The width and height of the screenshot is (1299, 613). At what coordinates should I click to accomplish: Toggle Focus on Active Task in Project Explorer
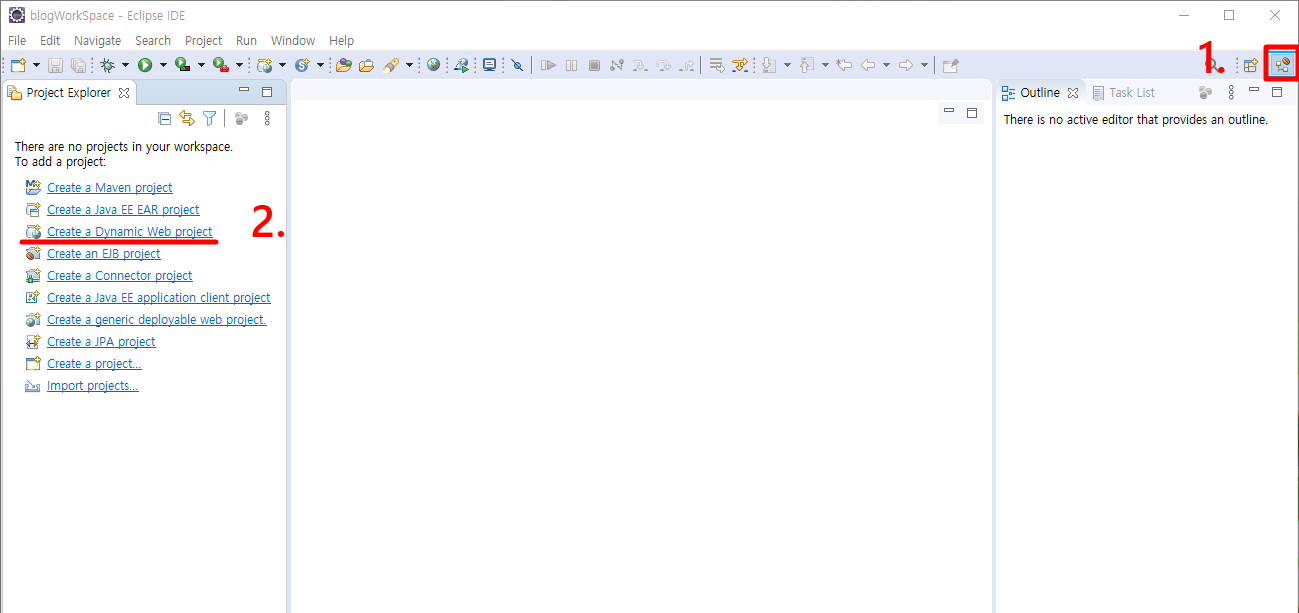coord(241,118)
